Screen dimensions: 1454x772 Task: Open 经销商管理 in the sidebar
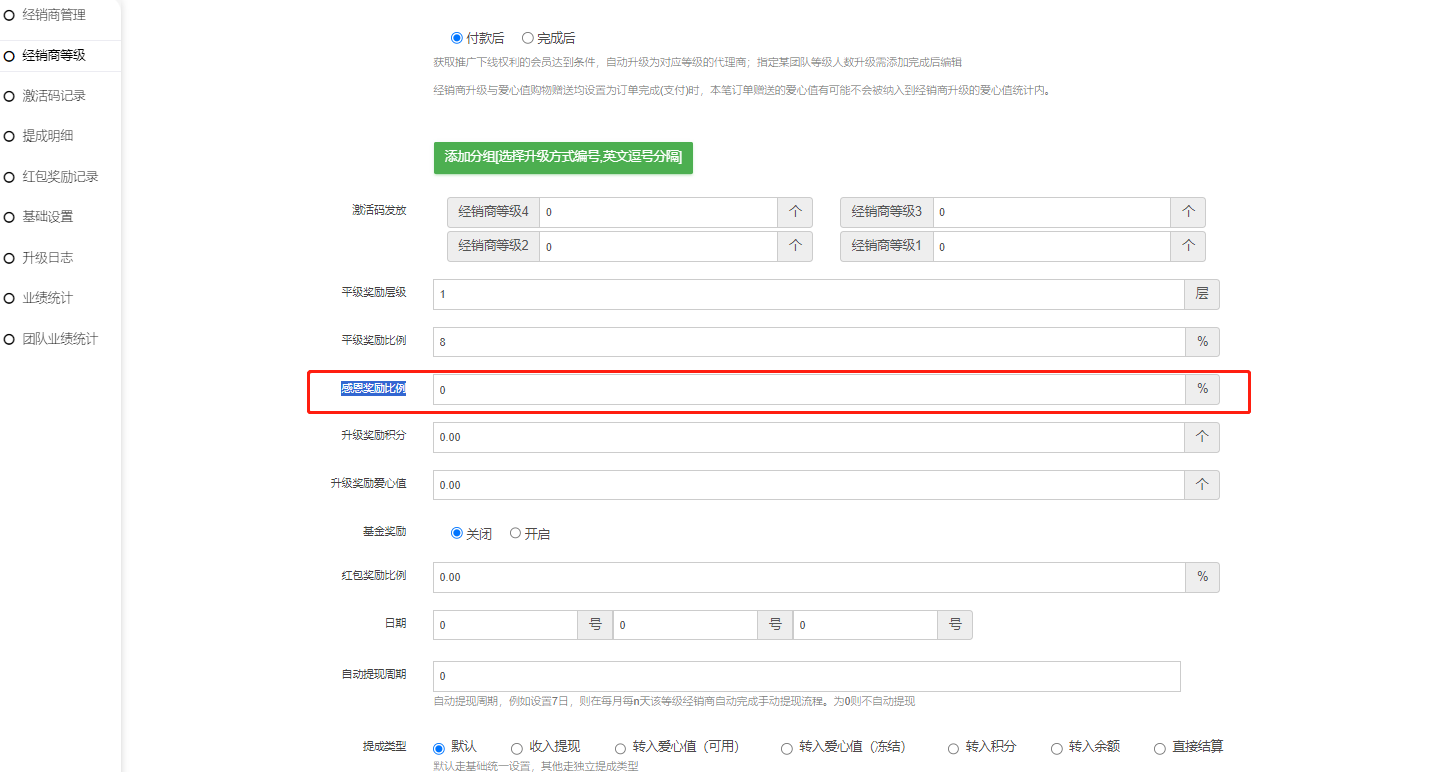tap(53, 15)
